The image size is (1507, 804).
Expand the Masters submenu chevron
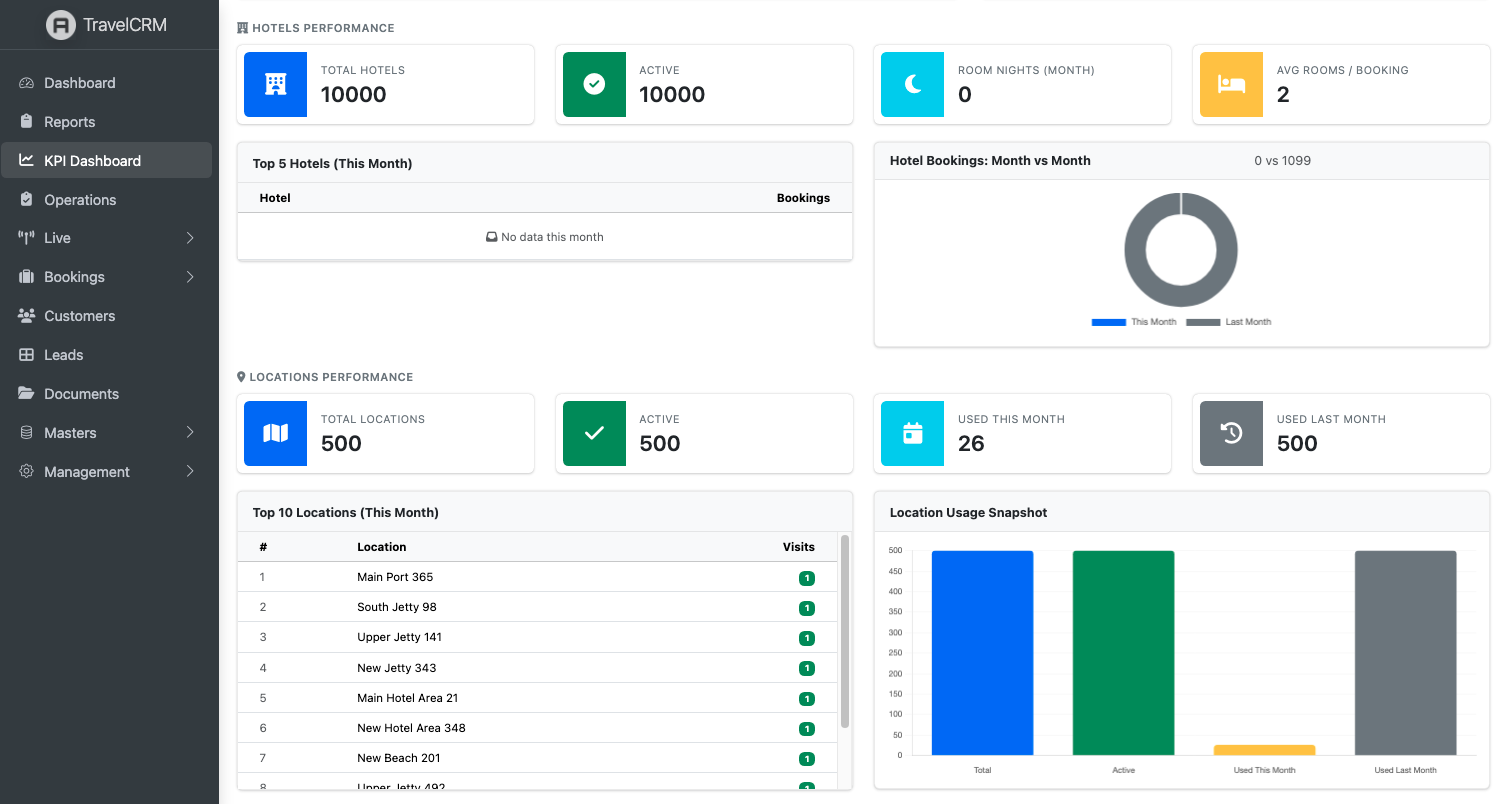click(x=190, y=433)
